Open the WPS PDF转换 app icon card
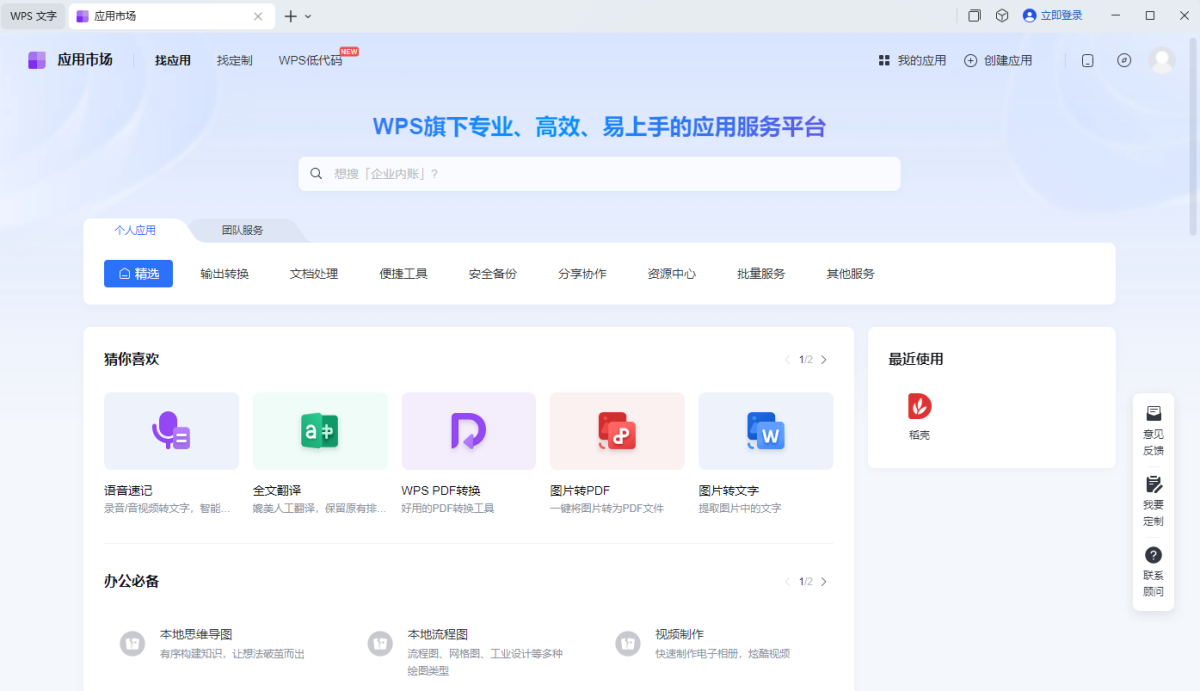Image resolution: width=1200 pixels, height=691 pixels. click(x=468, y=431)
